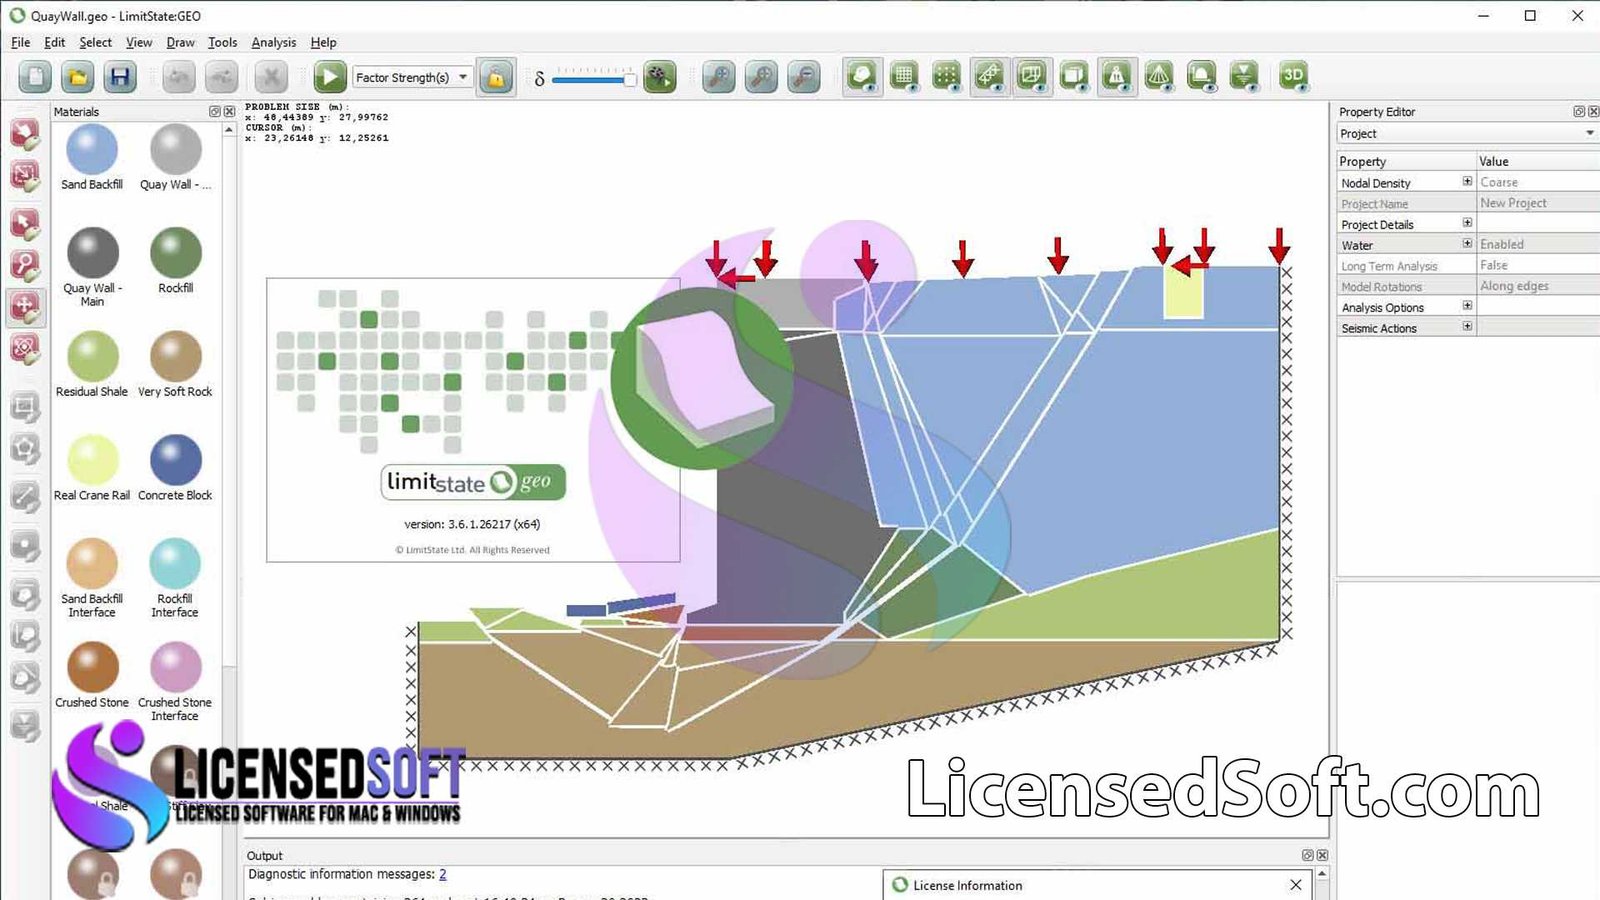Open the Analysis menu

tap(273, 42)
